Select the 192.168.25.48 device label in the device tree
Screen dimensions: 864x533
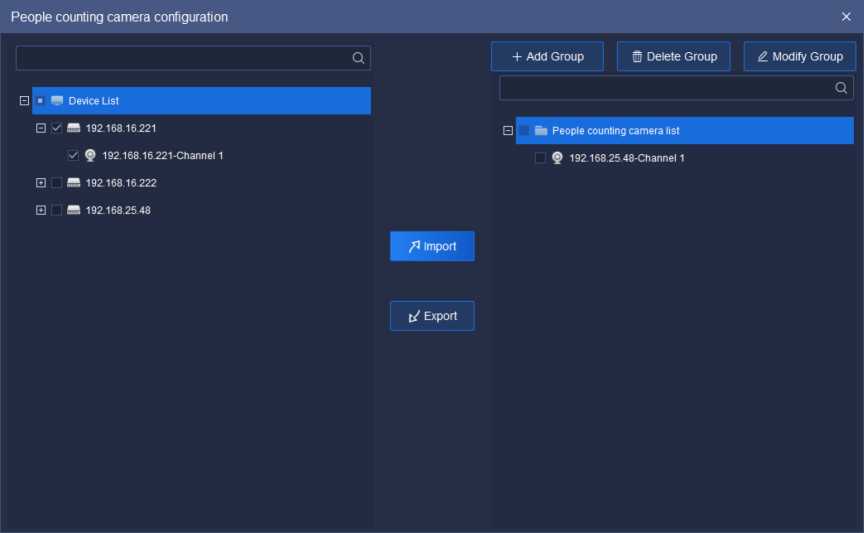[118, 210]
